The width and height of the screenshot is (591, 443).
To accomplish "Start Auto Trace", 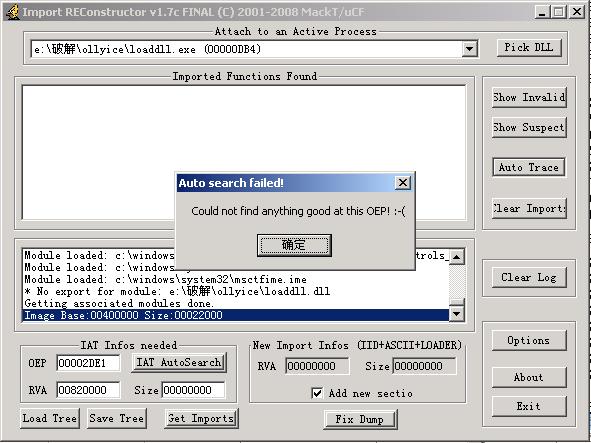I will (x=528, y=167).
